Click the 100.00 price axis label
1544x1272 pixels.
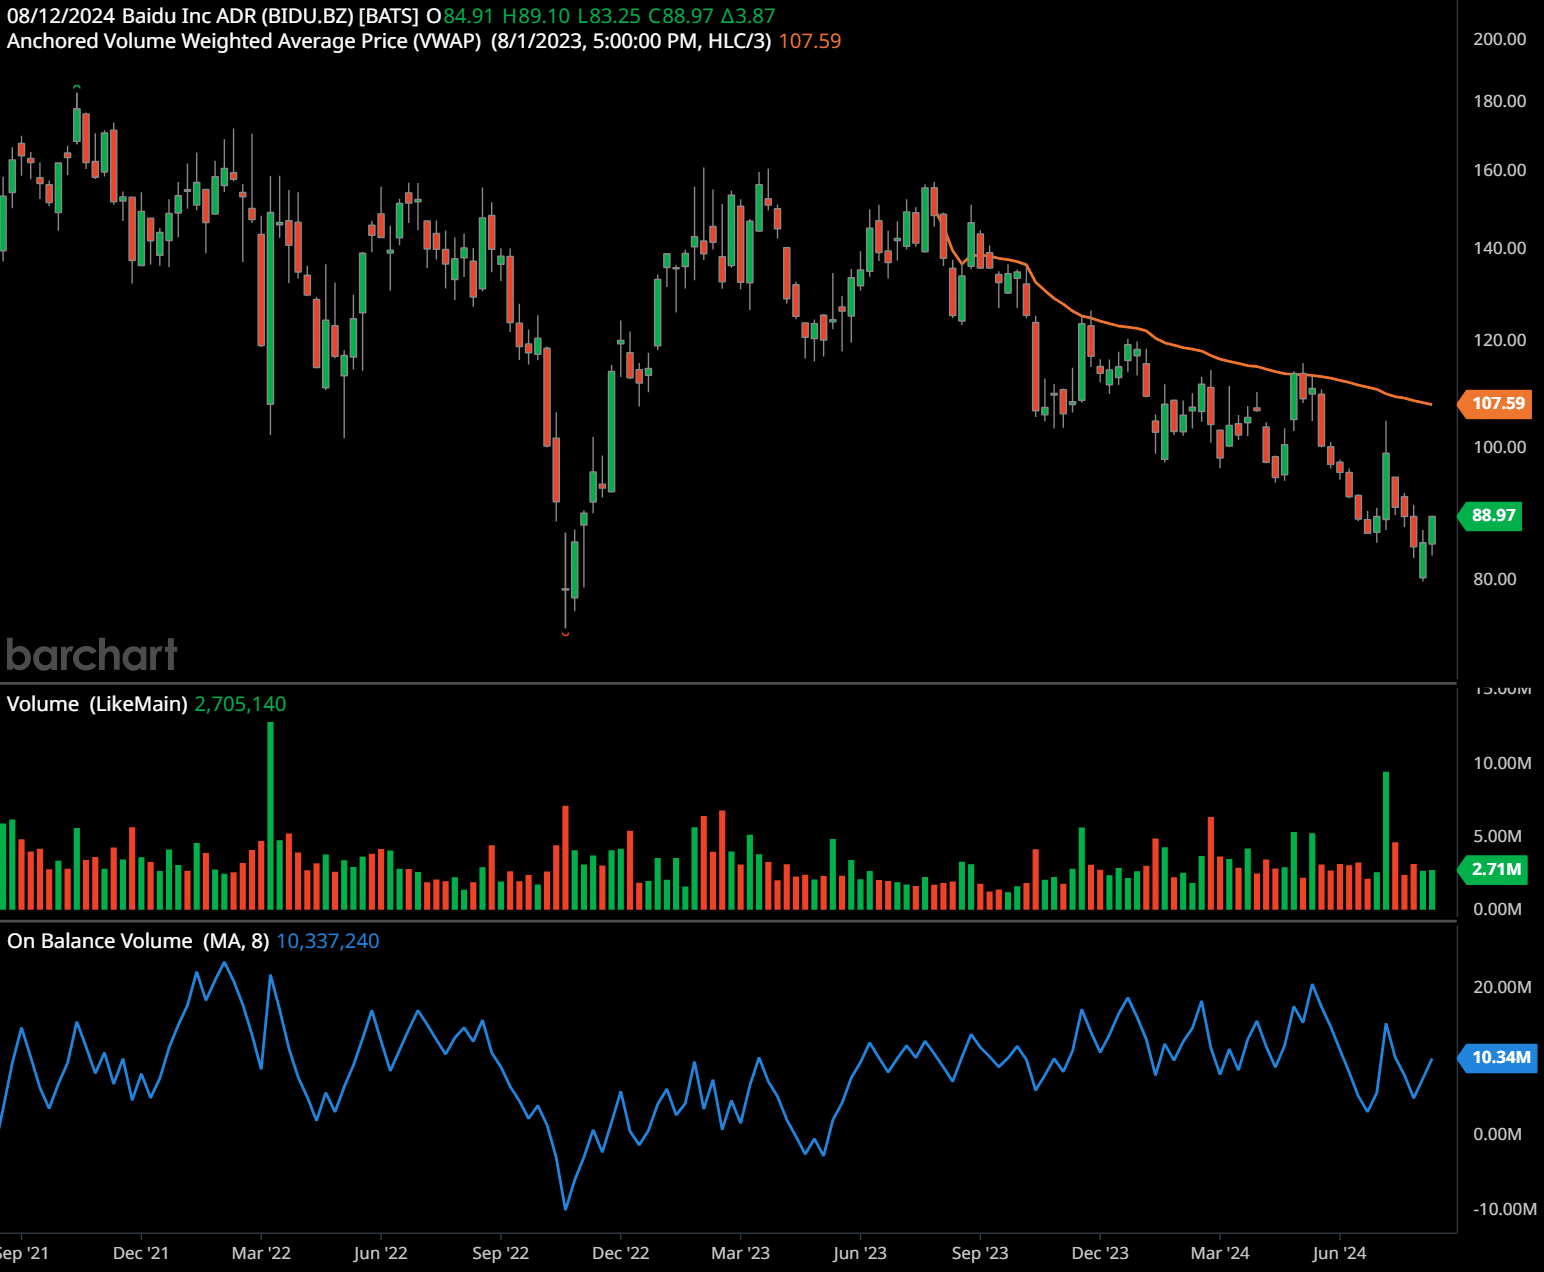[1499, 447]
